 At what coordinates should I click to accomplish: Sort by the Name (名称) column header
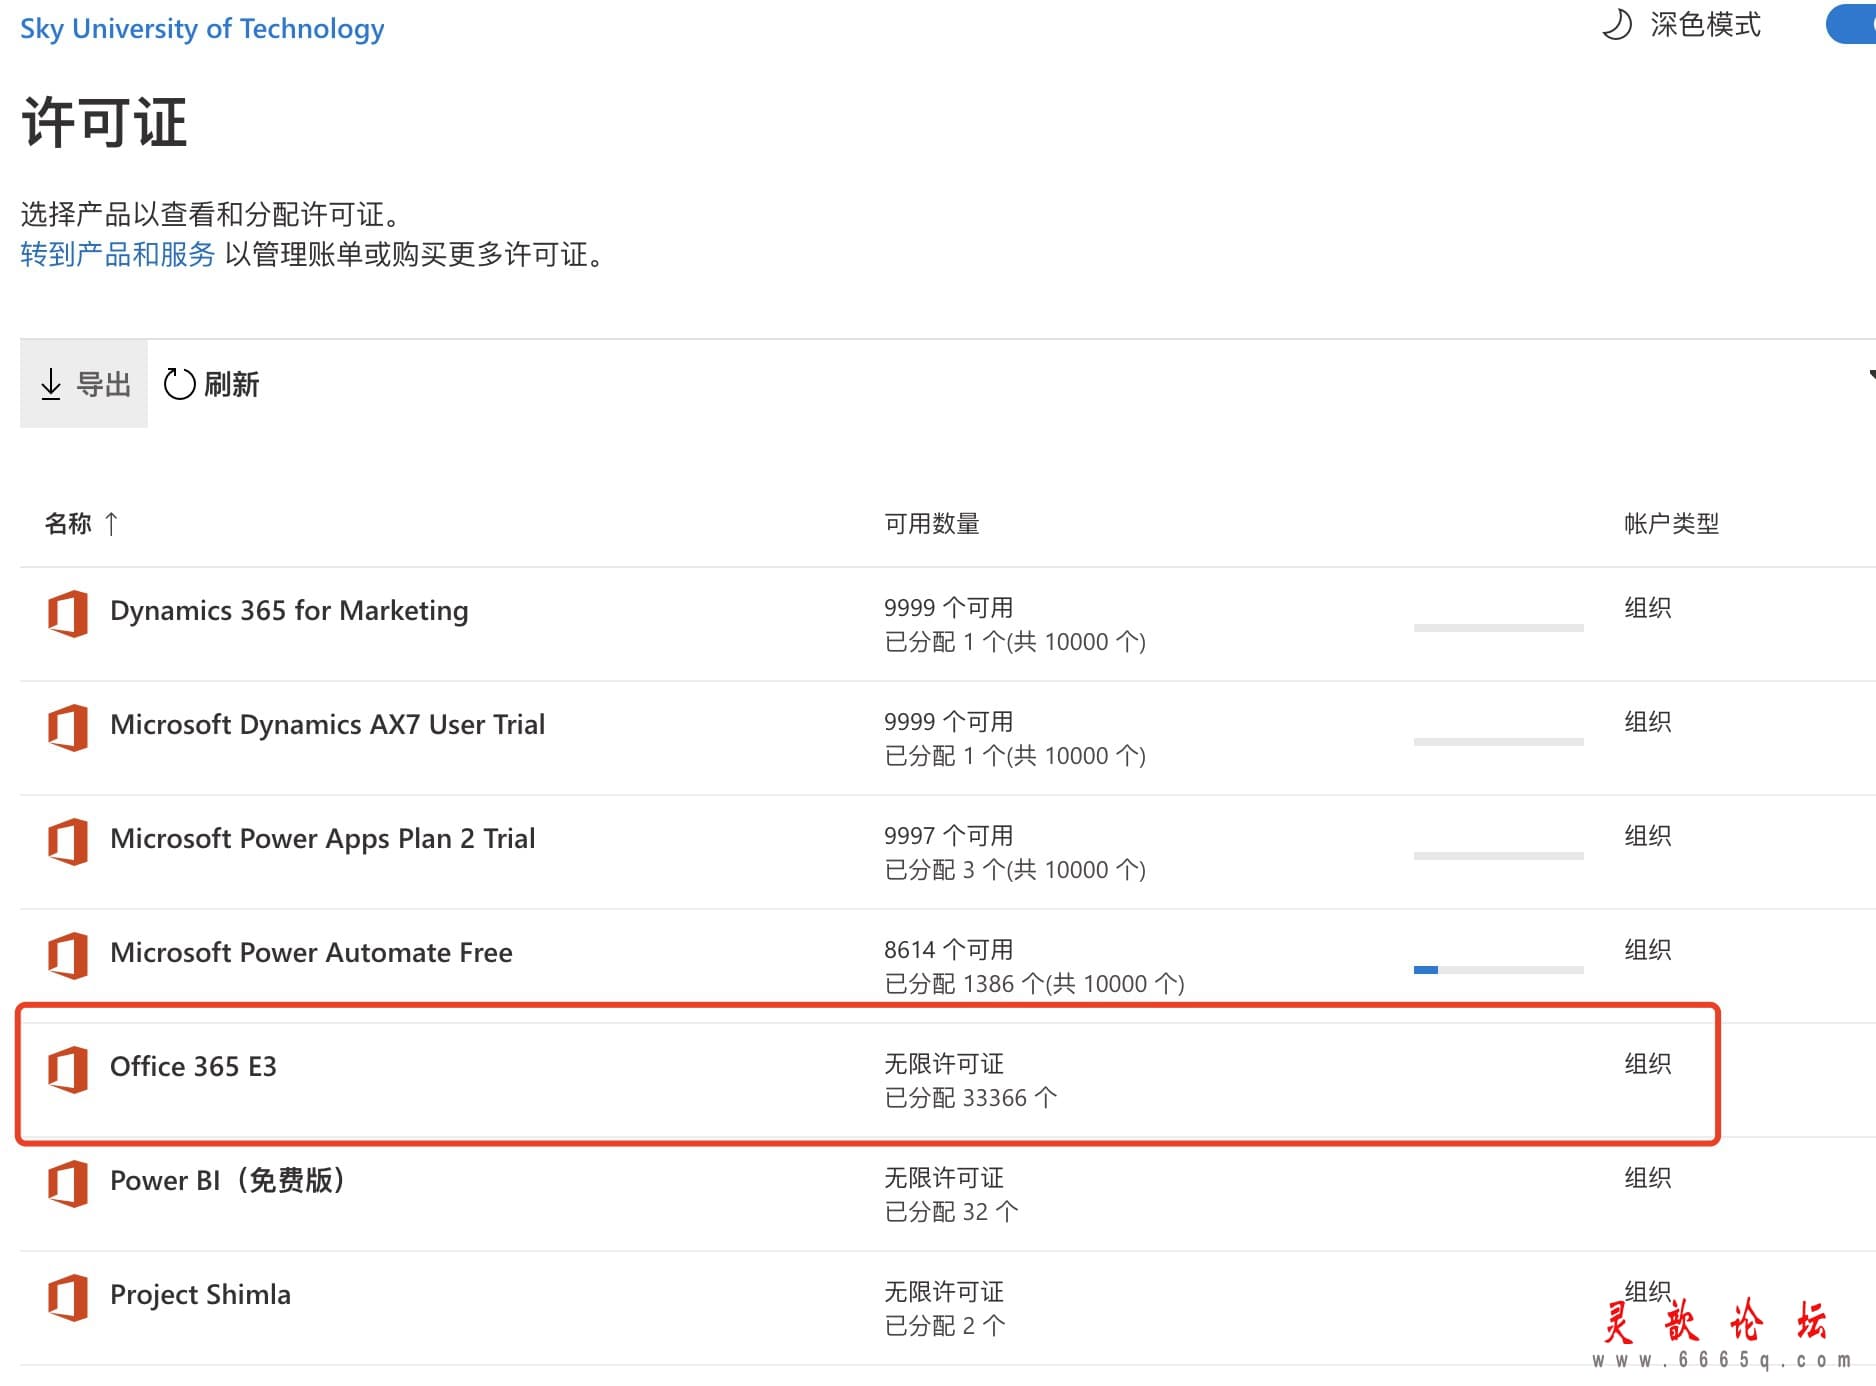tap(68, 523)
